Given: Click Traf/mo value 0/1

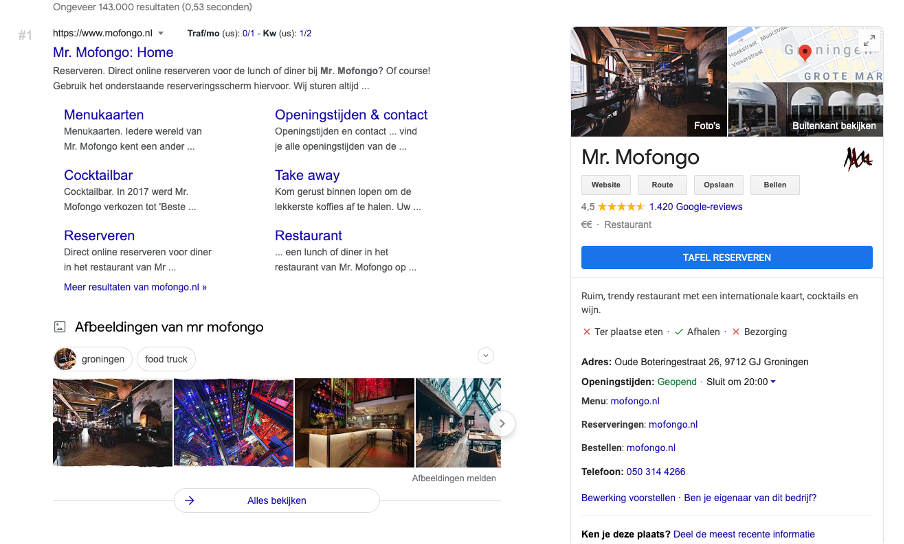Looking at the screenshot, I should point(248,33).
